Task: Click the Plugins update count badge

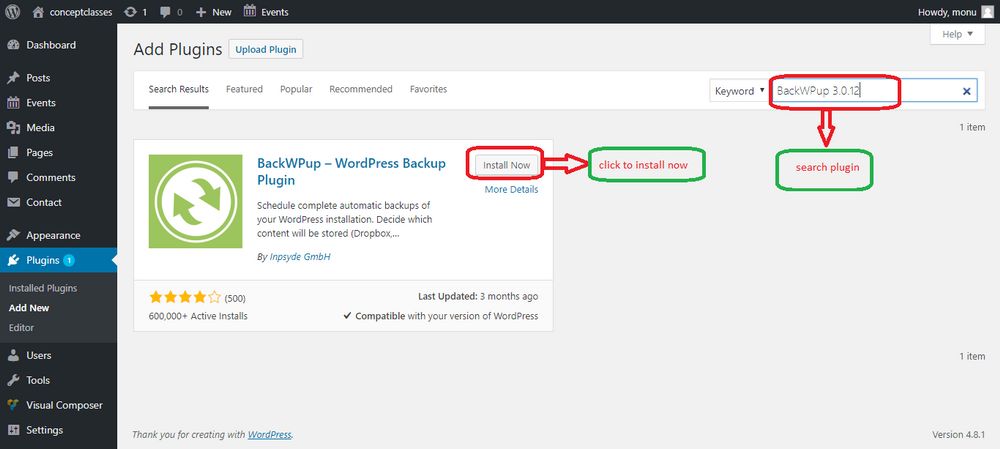Action: (x=69, y=260)
